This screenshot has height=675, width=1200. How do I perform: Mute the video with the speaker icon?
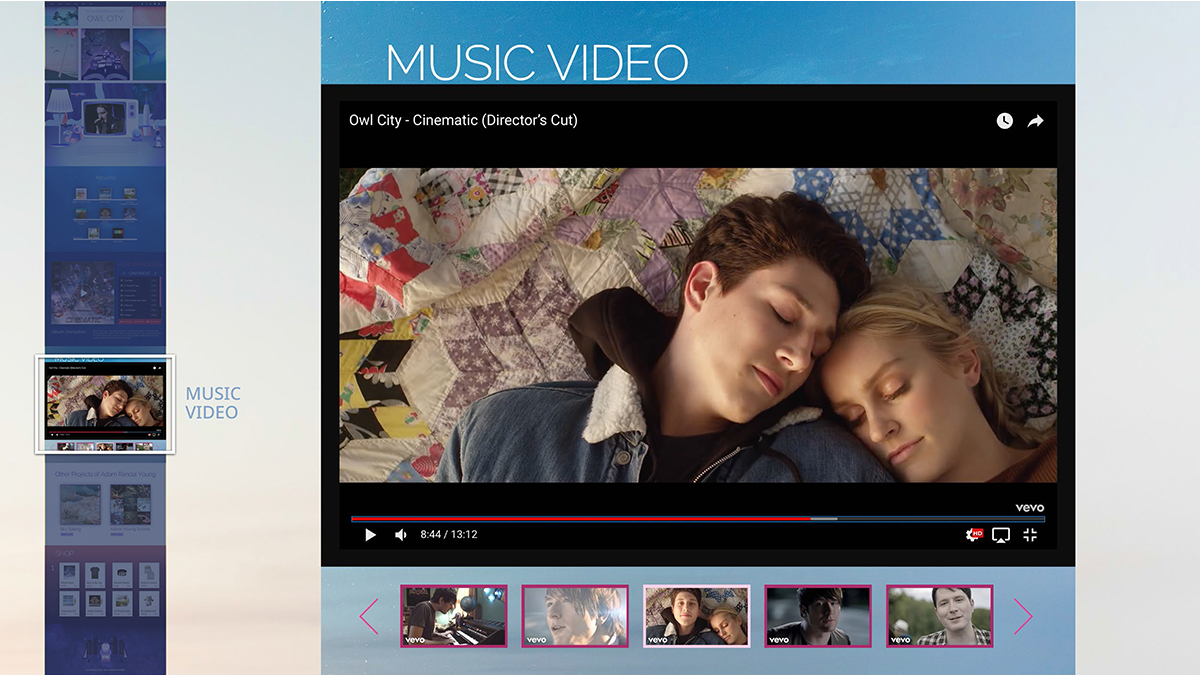click(400, 535)
